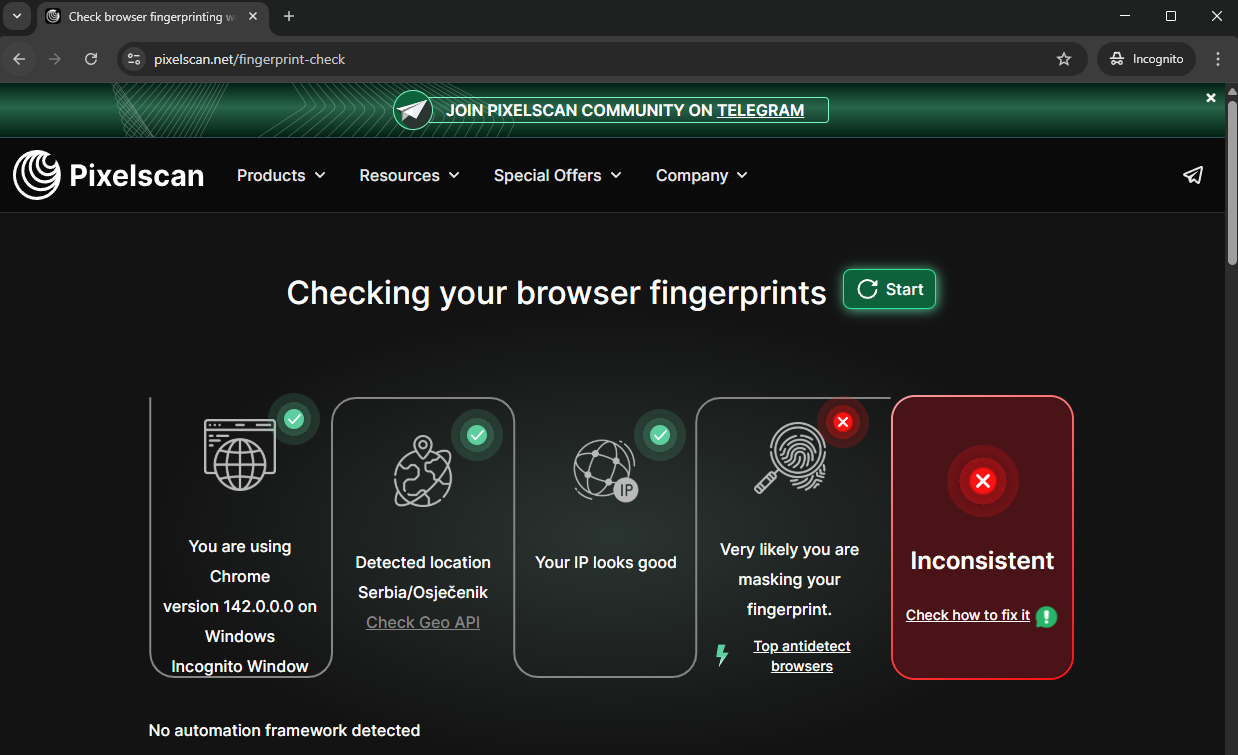Screen dimensions: 1238x755
Task: Open the Telegram paper plane icon in navbar
Action: tap(1193, 175)
